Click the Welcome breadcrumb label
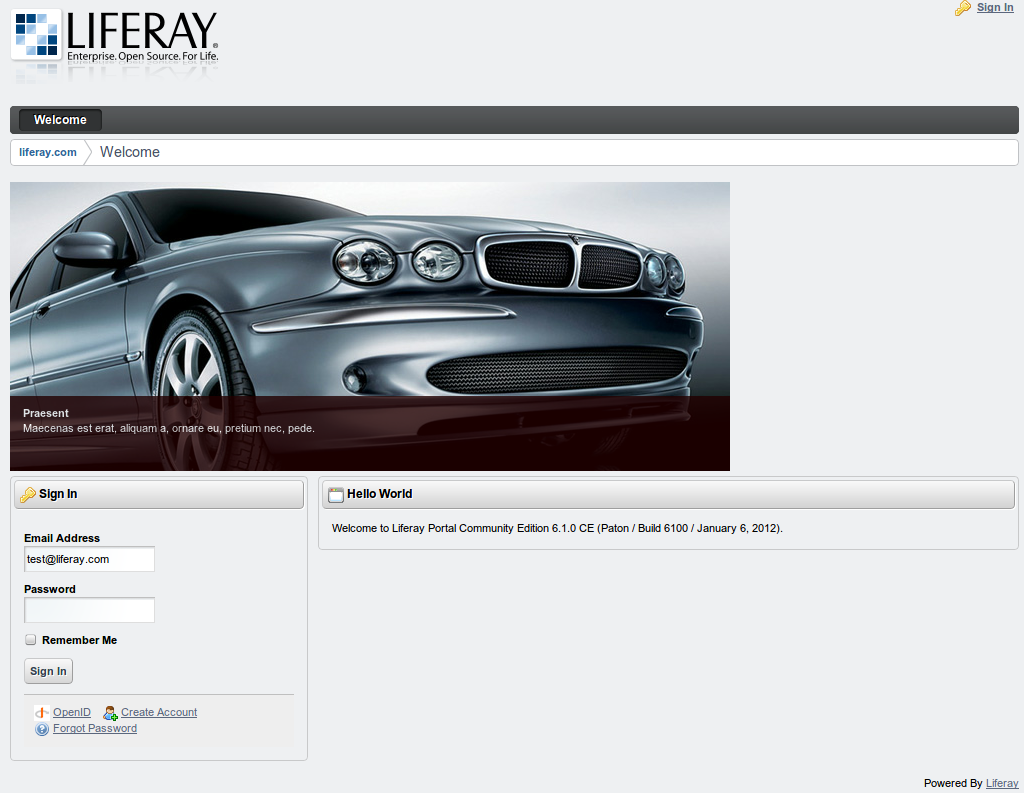 pos(129,152)
